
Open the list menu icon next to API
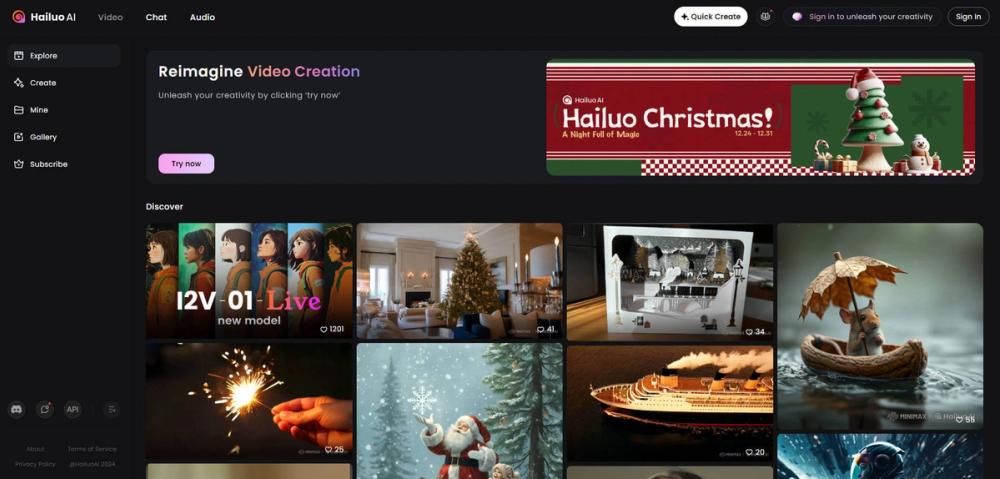tap(111, 409)
